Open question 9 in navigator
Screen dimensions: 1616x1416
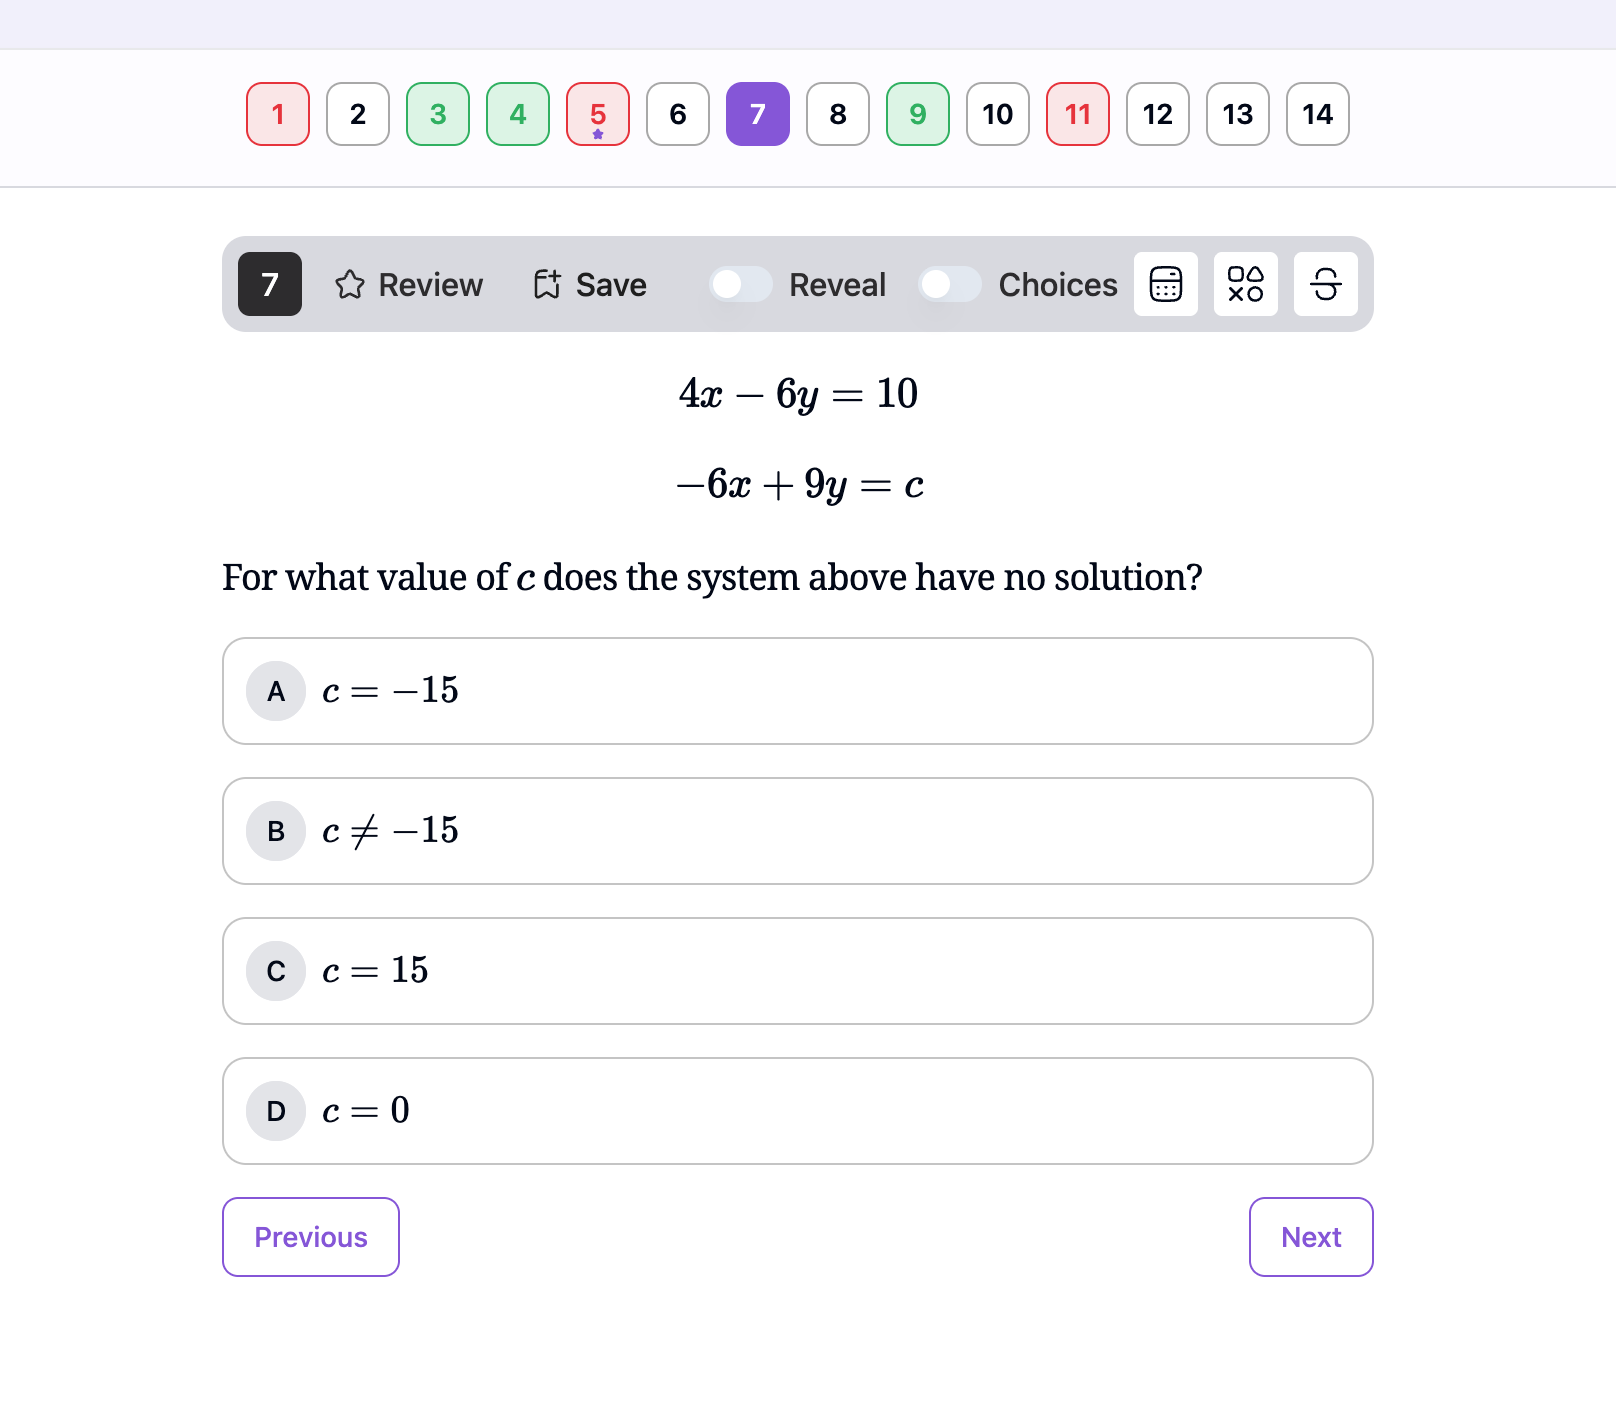(x=918, y=114)
